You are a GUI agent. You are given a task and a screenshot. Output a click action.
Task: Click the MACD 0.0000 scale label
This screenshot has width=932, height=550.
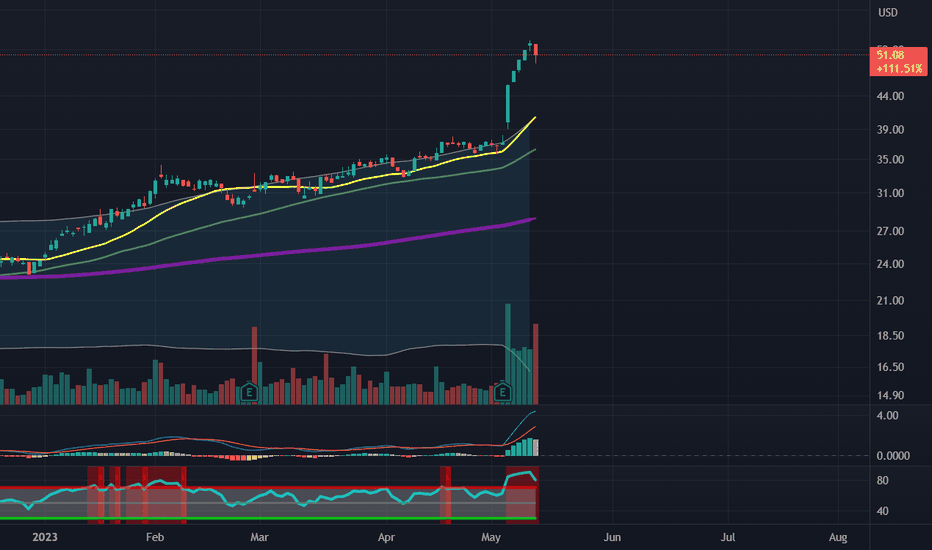[893, 456]
